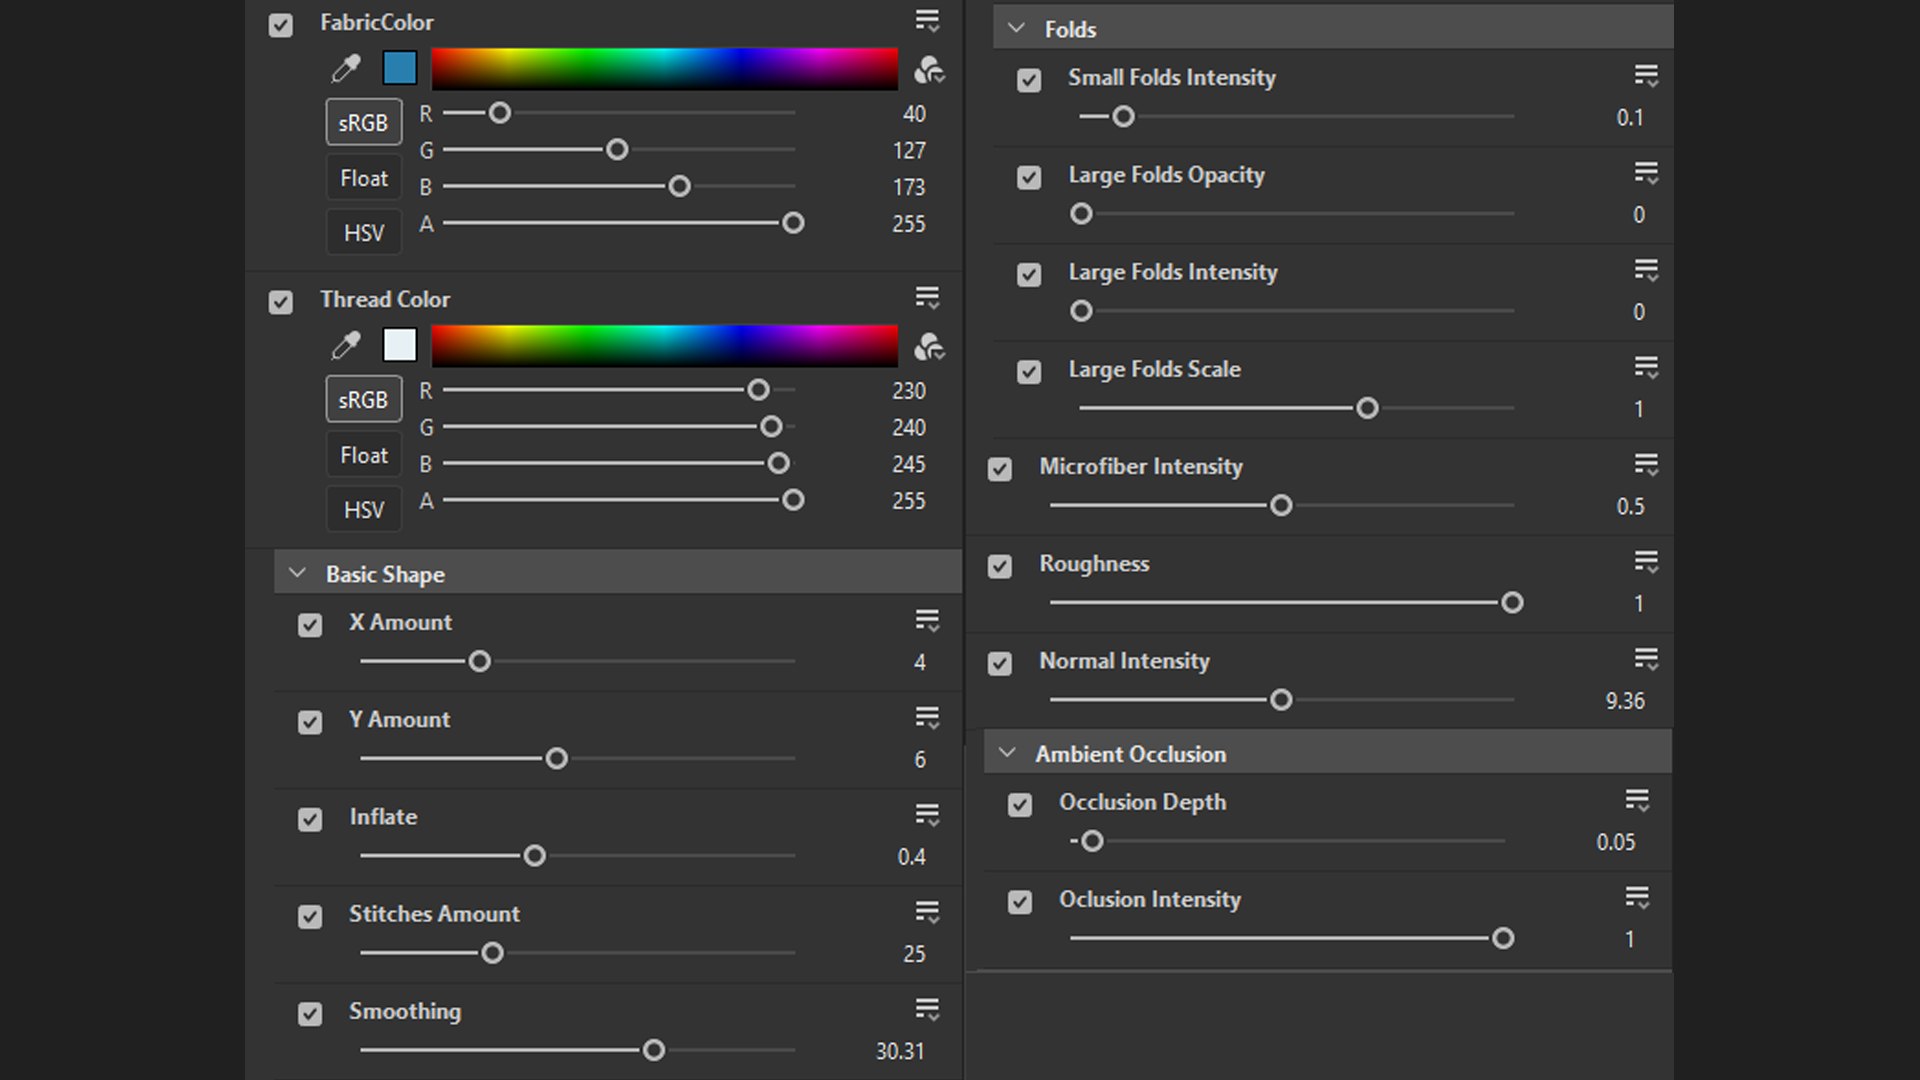This screenshot has height=1080, width=1920.
Task: Open Roughness parameter options menu icon
Action: (x=1646, y=562)
